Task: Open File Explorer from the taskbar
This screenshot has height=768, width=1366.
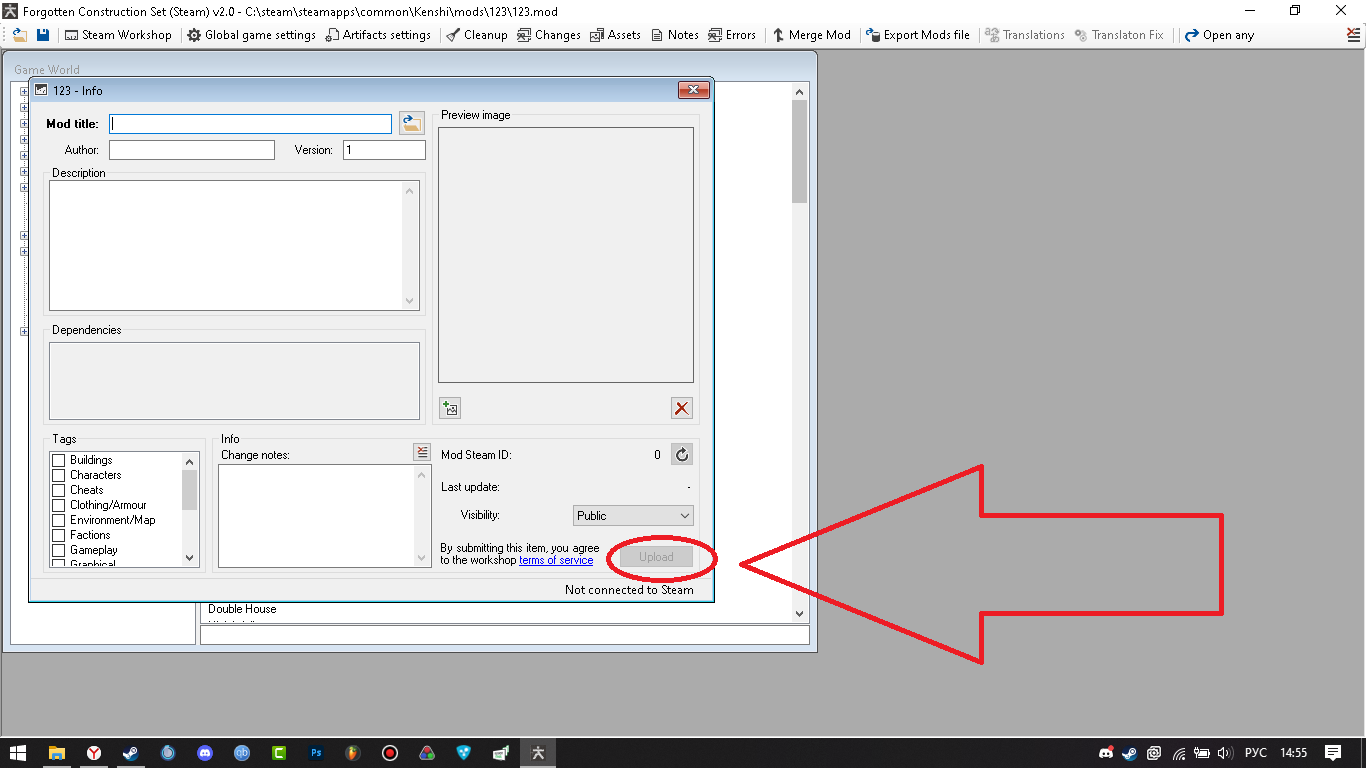Action: [x=57, y=753]
